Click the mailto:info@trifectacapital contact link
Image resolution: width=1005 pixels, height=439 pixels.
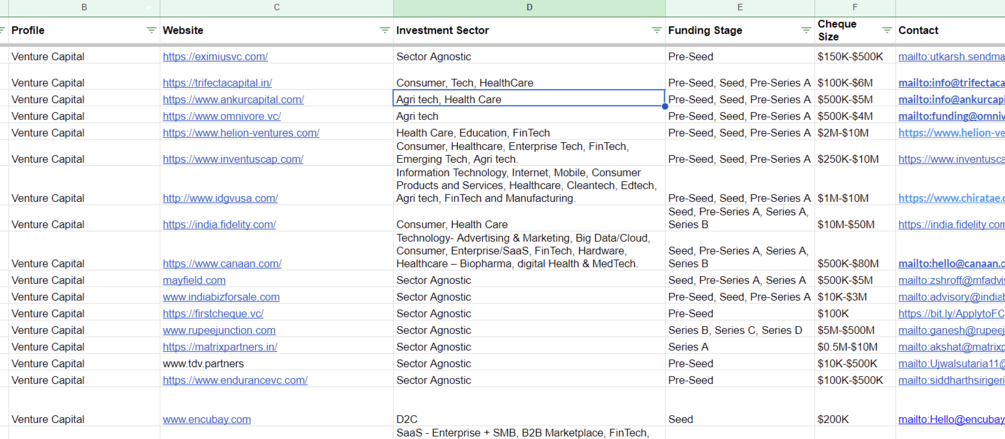[x=950, y=83]
